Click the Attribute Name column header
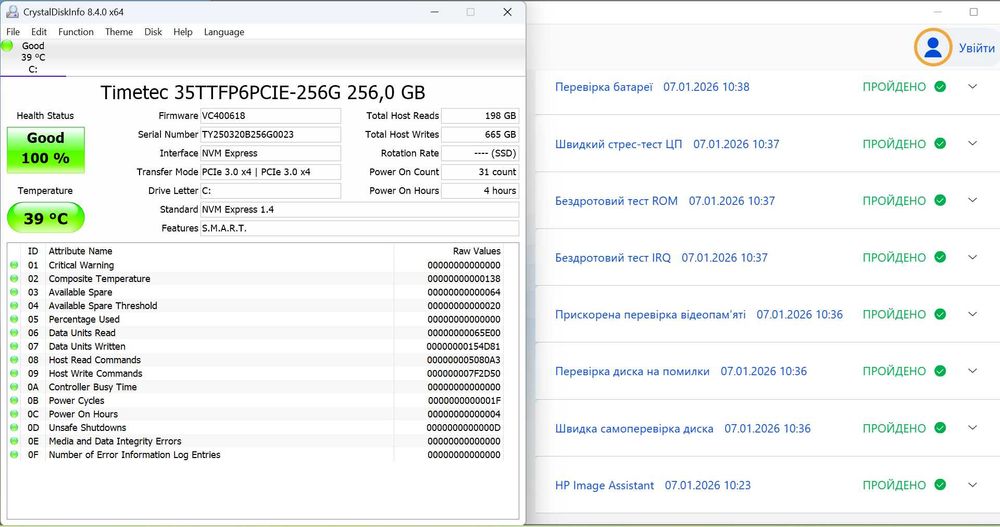Image resolution: width=1000 pixels, height=527 pixels. pyautogui.click(x=80, y=251)
